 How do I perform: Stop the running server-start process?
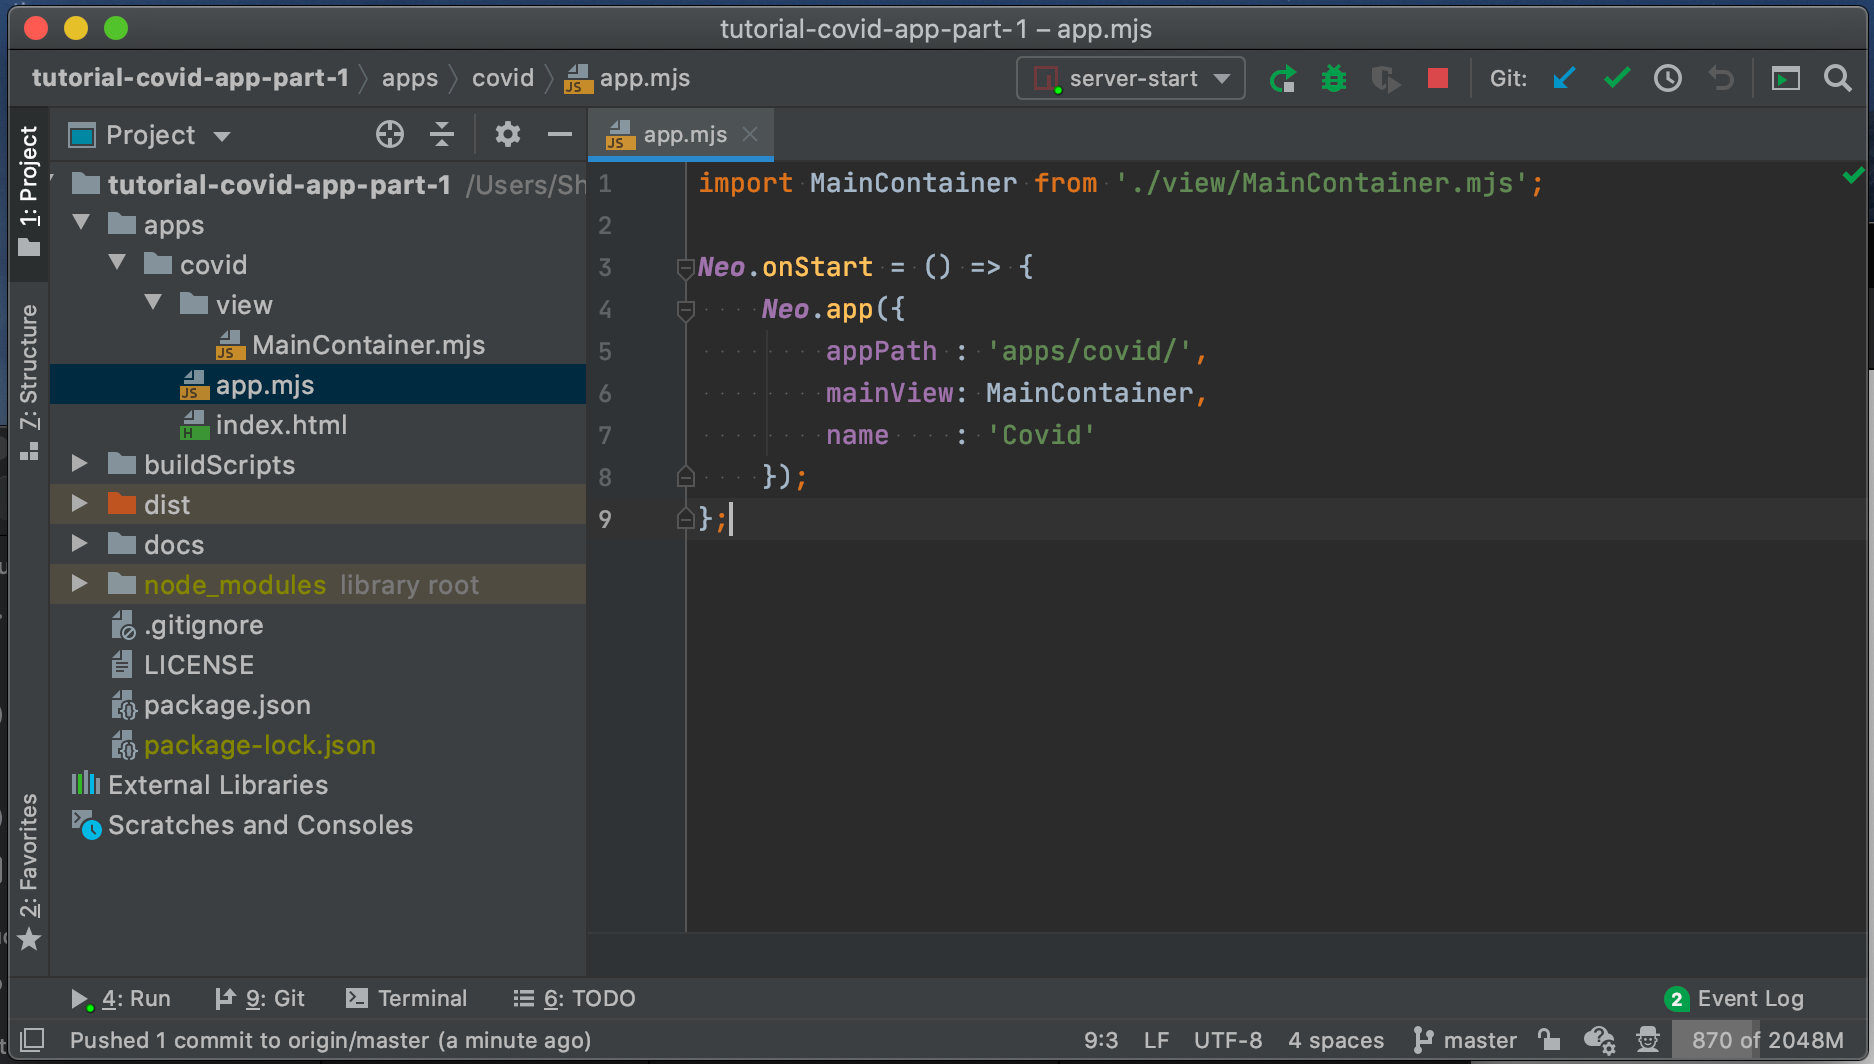tap(1437, 78)
